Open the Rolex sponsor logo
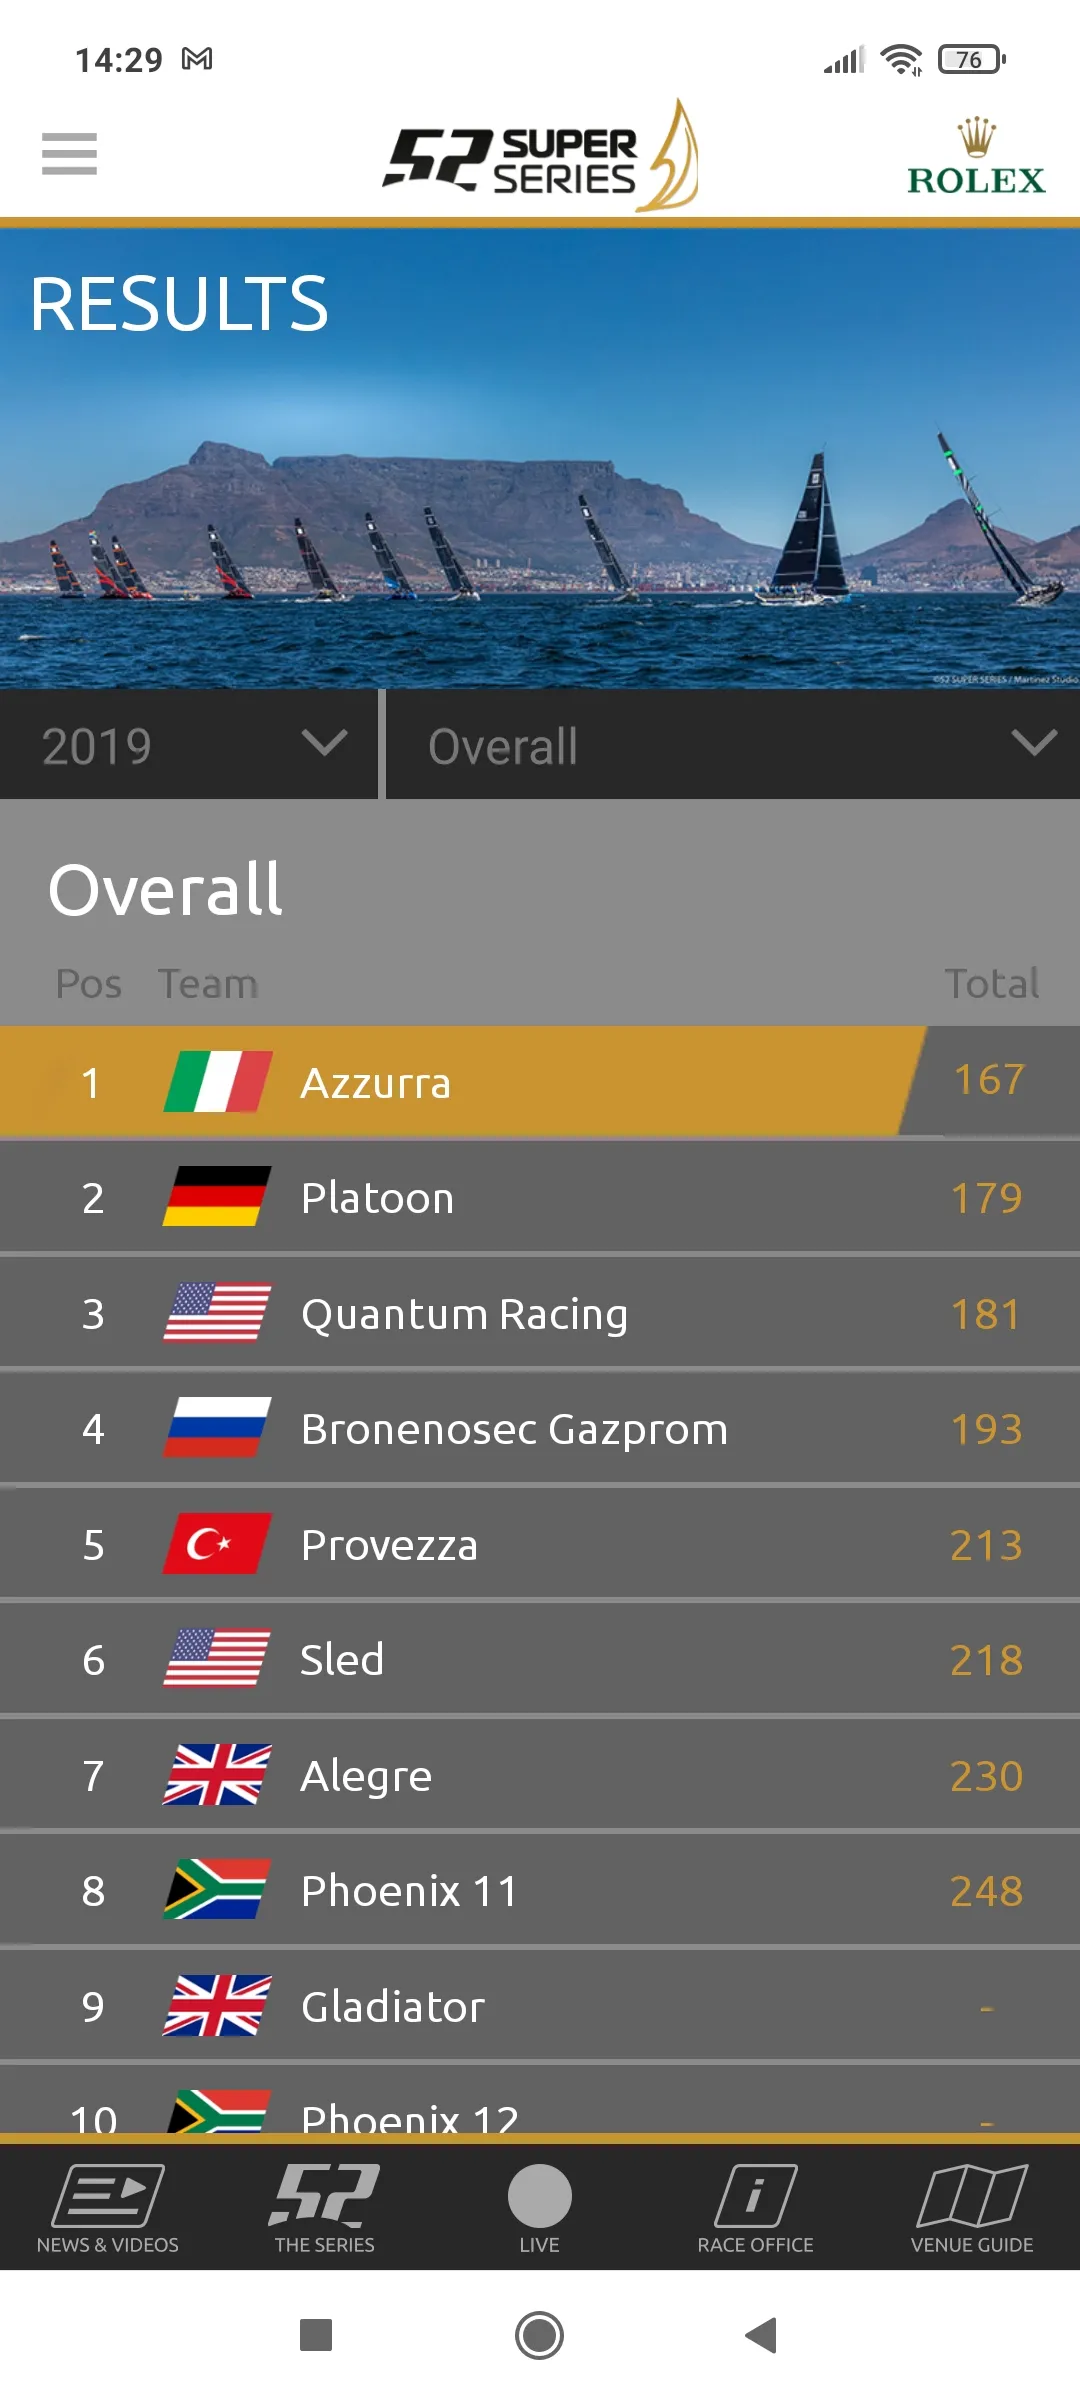1080x2400 pixels. click(976, 156)
